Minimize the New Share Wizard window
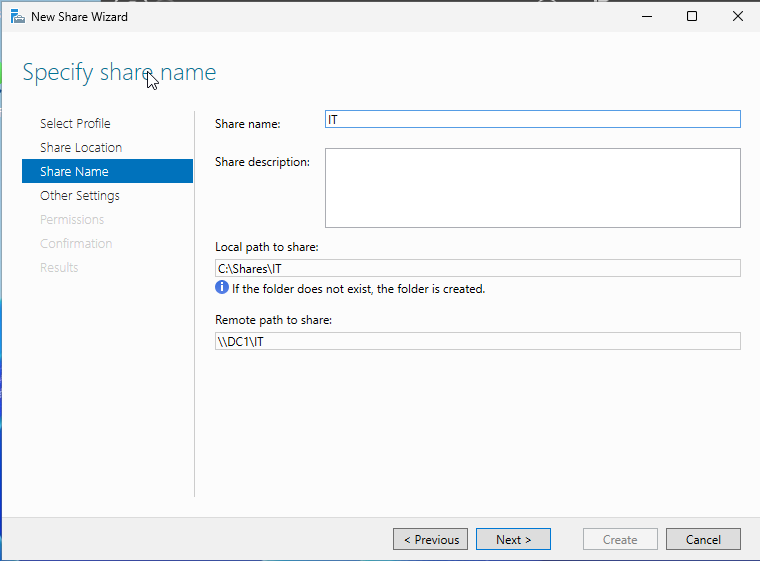The width and height of the screenshot is (760, 561). pos(647,16)
